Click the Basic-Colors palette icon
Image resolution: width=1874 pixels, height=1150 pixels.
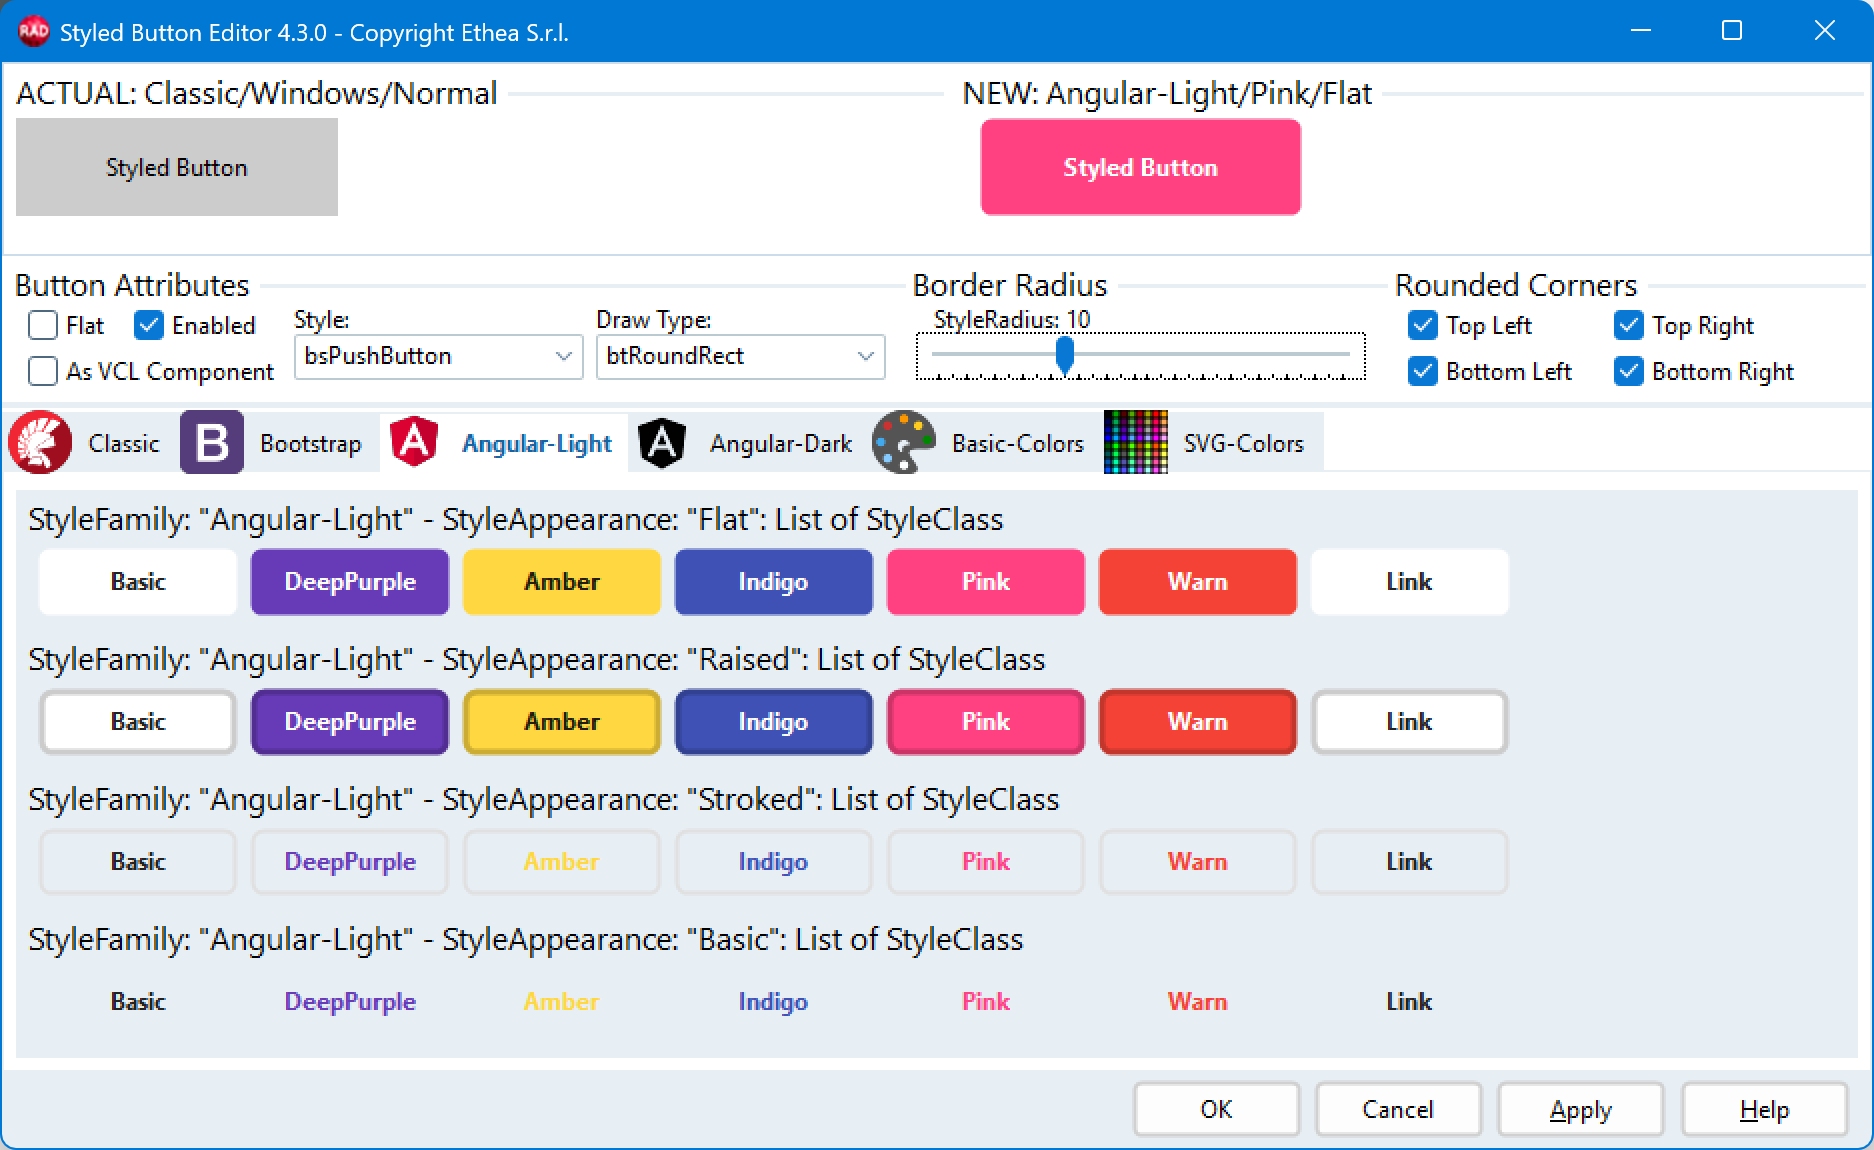point(904,442)
